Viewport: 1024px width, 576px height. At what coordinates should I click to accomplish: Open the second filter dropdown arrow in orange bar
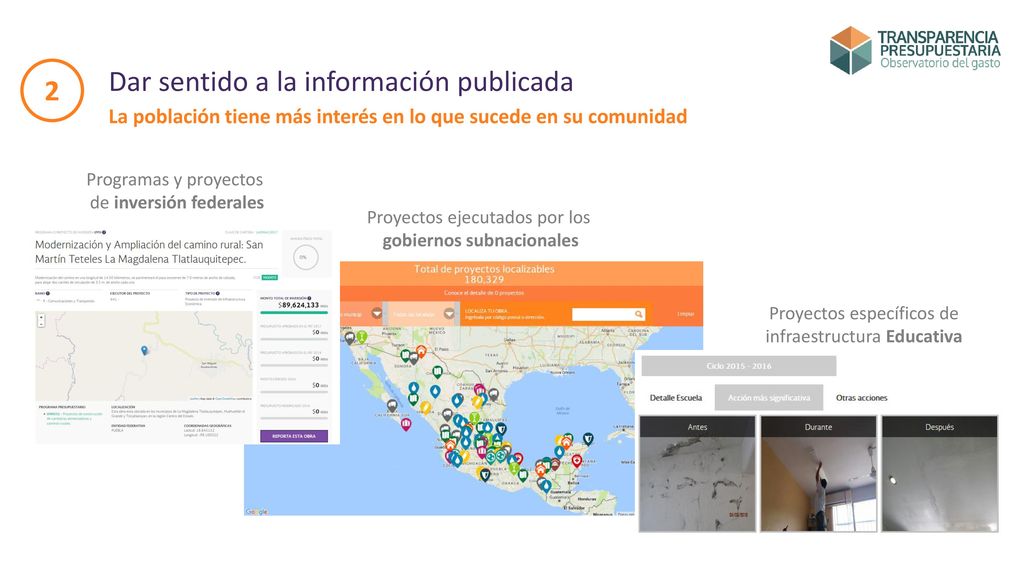pyautogui.click(x=449, y=313)
